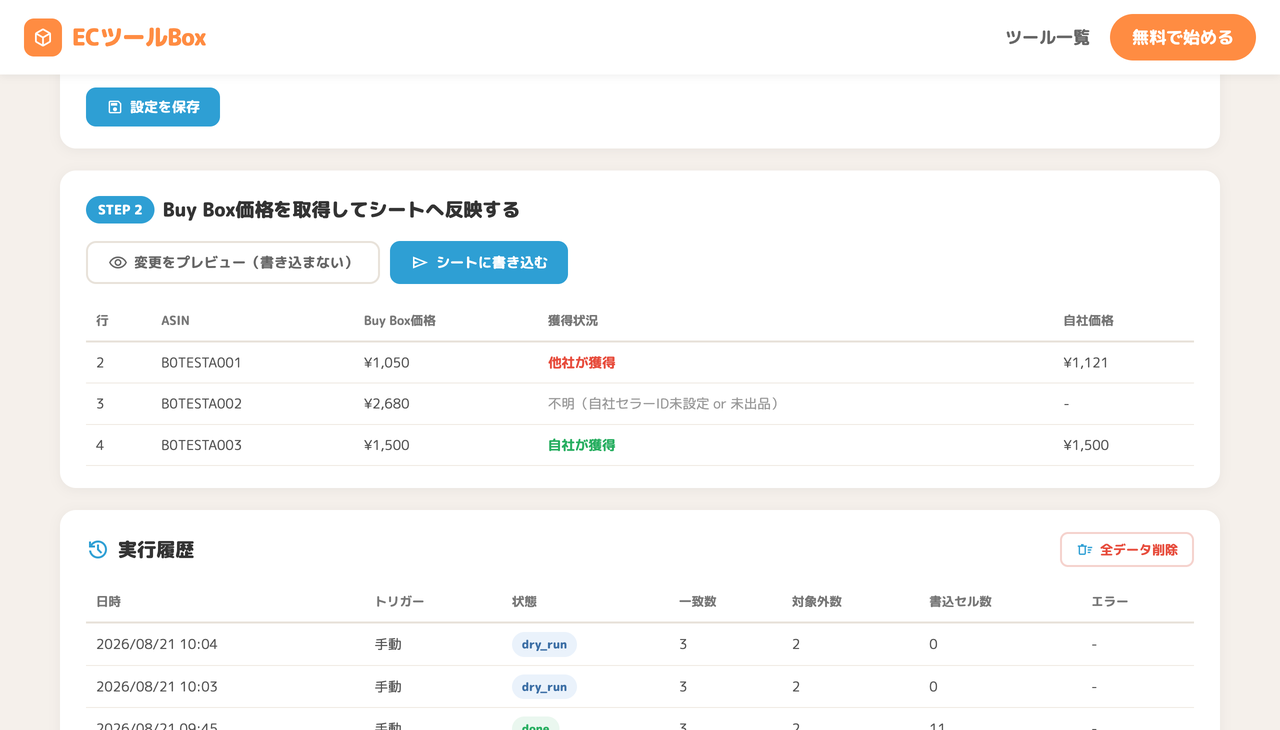Select ASIN cell B0TESTA002
Screen dimensions: 1280x730
(201, 404)
